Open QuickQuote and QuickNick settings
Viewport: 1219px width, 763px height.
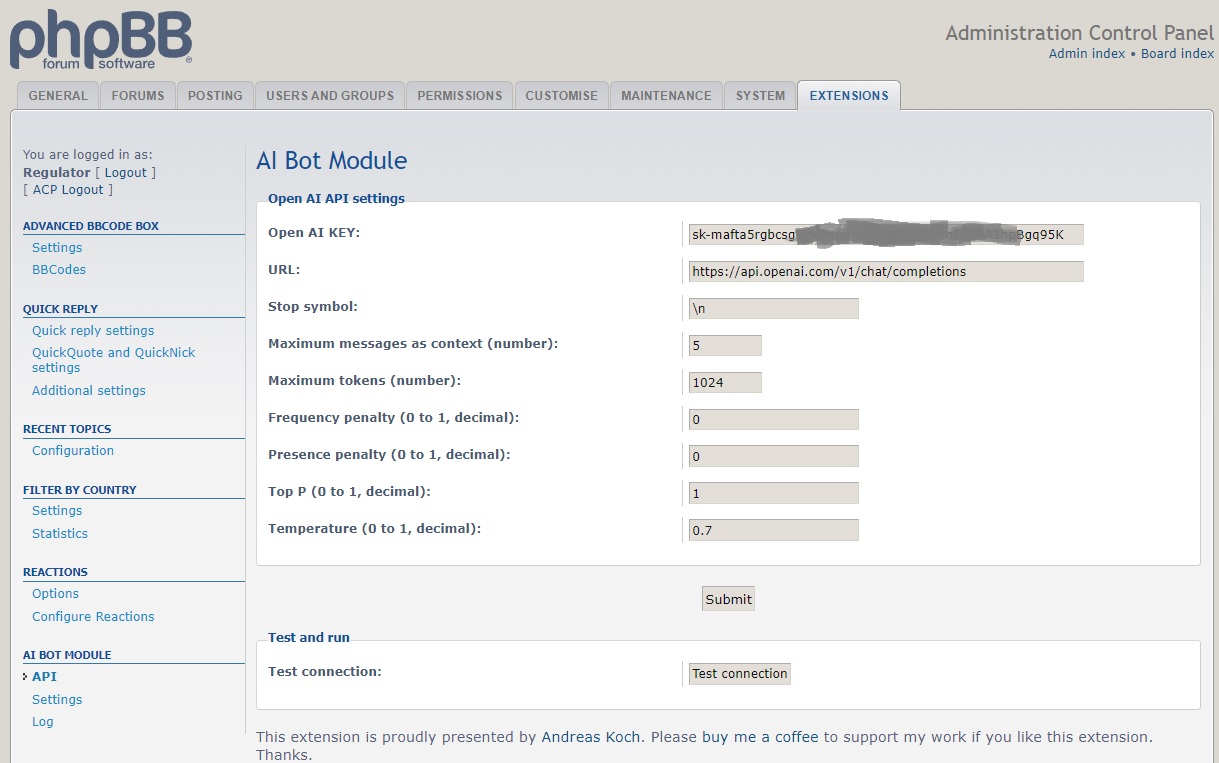pos(113,360)
